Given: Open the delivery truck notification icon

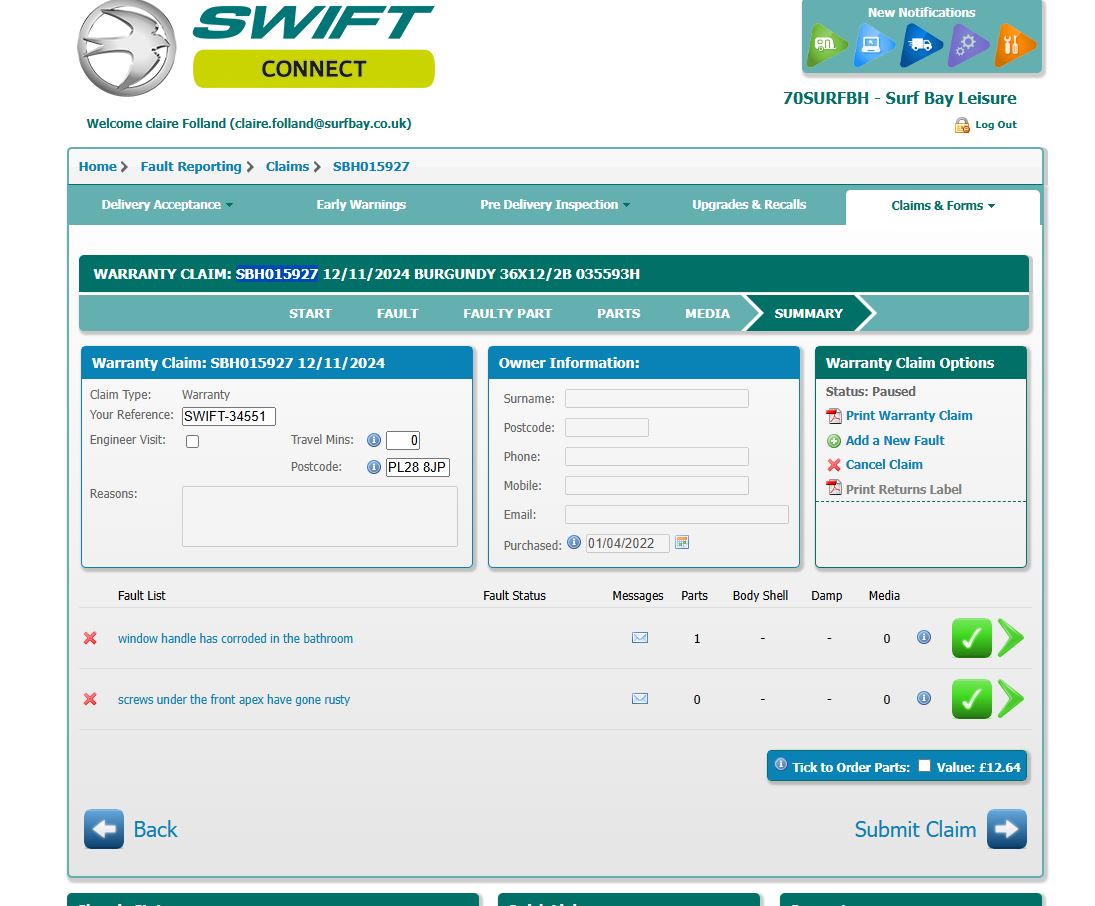Looking at the screenshot, I should pos(920,45).
